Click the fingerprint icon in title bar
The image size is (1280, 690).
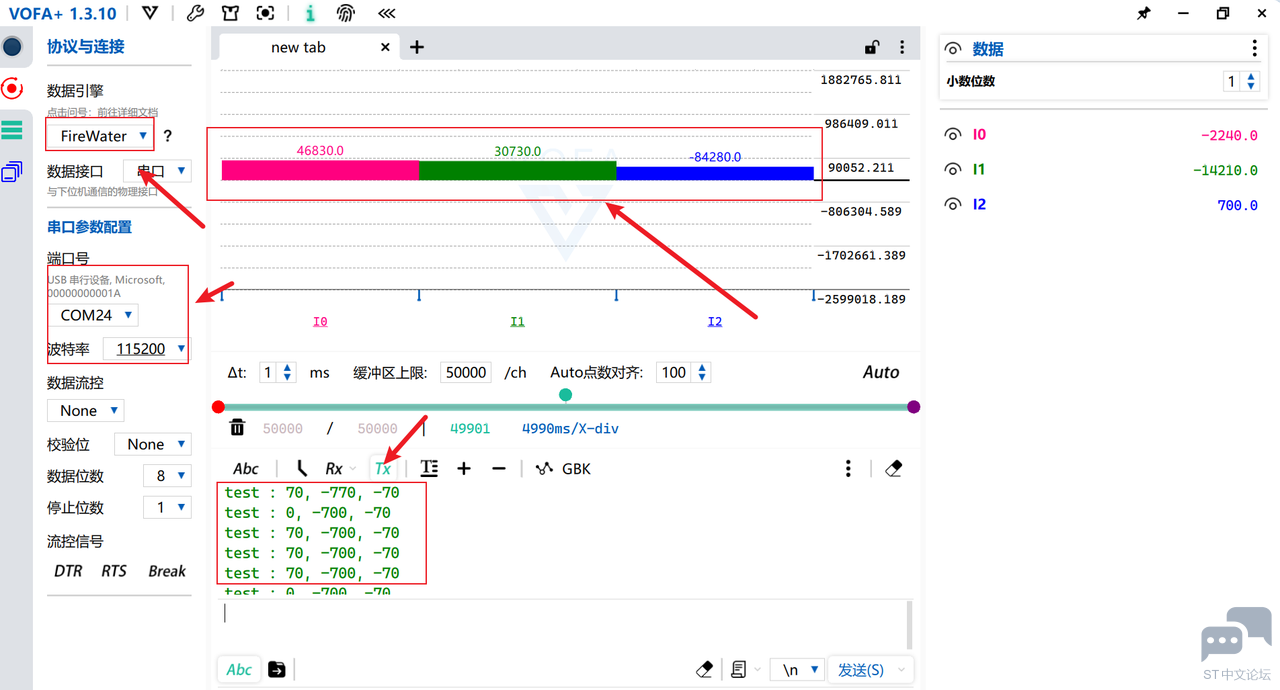pos(345,14)
